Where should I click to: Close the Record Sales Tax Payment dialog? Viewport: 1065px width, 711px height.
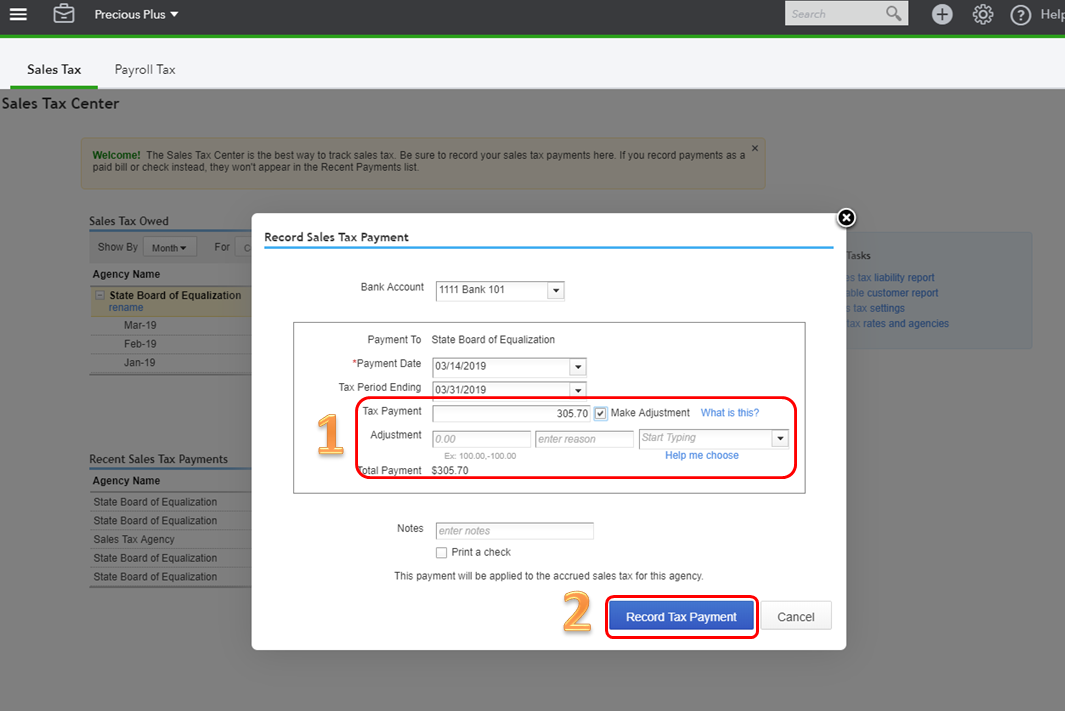[845, 217]
